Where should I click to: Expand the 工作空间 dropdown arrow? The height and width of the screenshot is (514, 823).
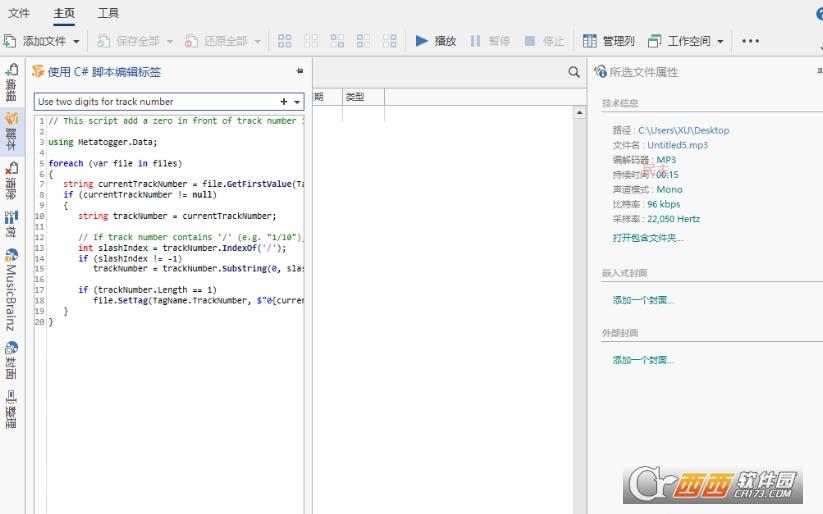pyautogui.click(x=720, y=41)
